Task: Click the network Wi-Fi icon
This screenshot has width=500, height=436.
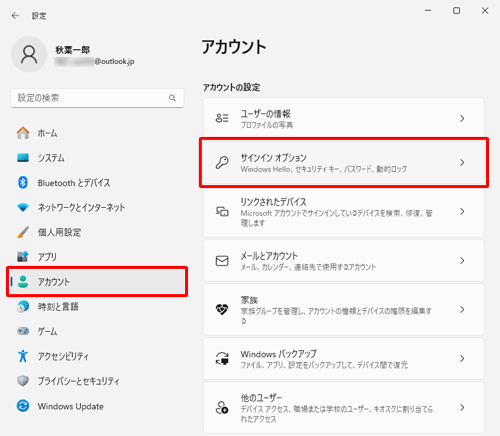Action: pyautogui.click(x=23, y=207)
